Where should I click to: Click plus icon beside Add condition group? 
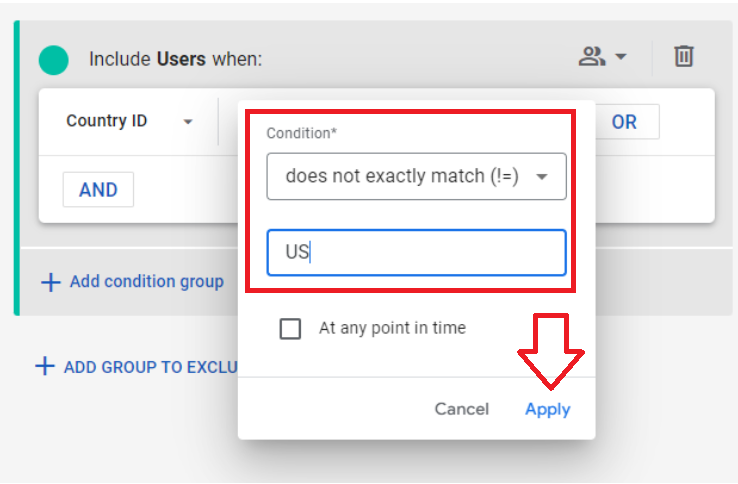point(51,282)
